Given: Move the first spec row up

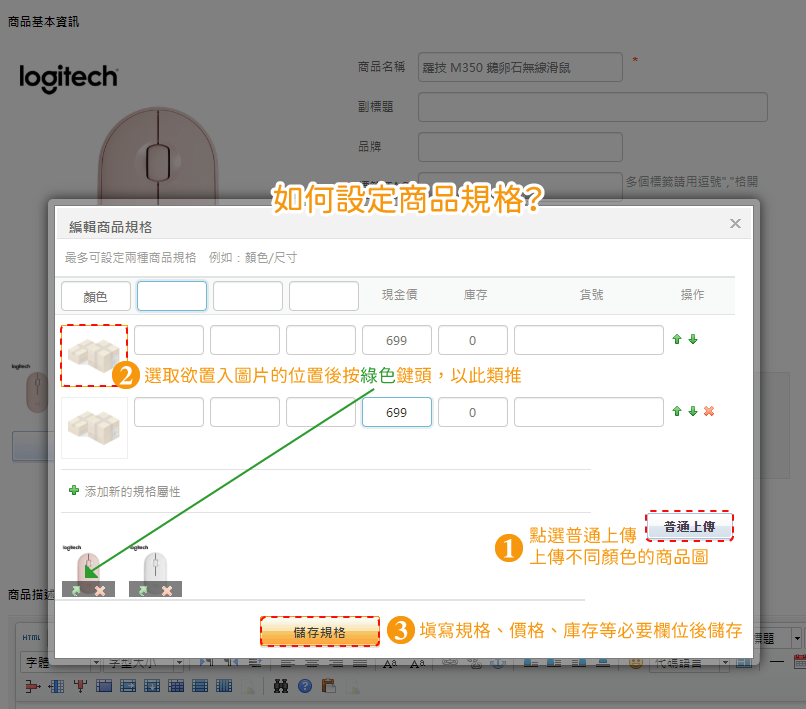Looking at the screenshot, I should pos(677,339).
